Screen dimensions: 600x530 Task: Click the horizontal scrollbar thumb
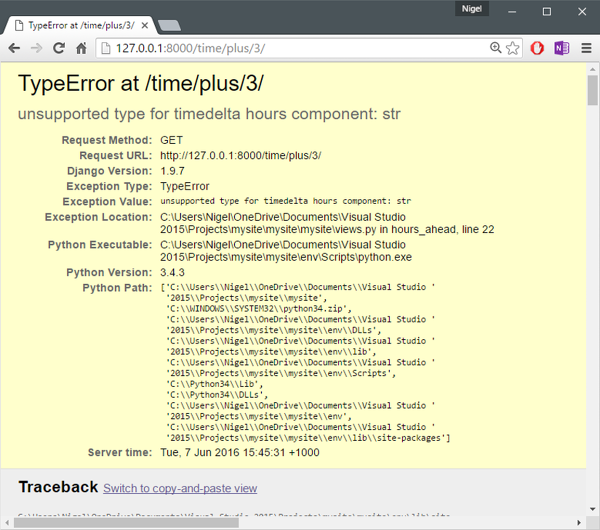point(126,522)
